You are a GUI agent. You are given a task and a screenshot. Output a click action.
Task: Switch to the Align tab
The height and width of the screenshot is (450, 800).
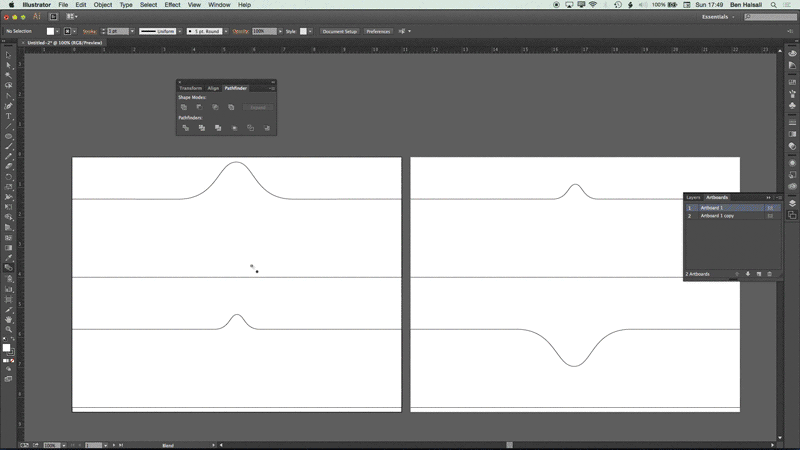point(213,88)
